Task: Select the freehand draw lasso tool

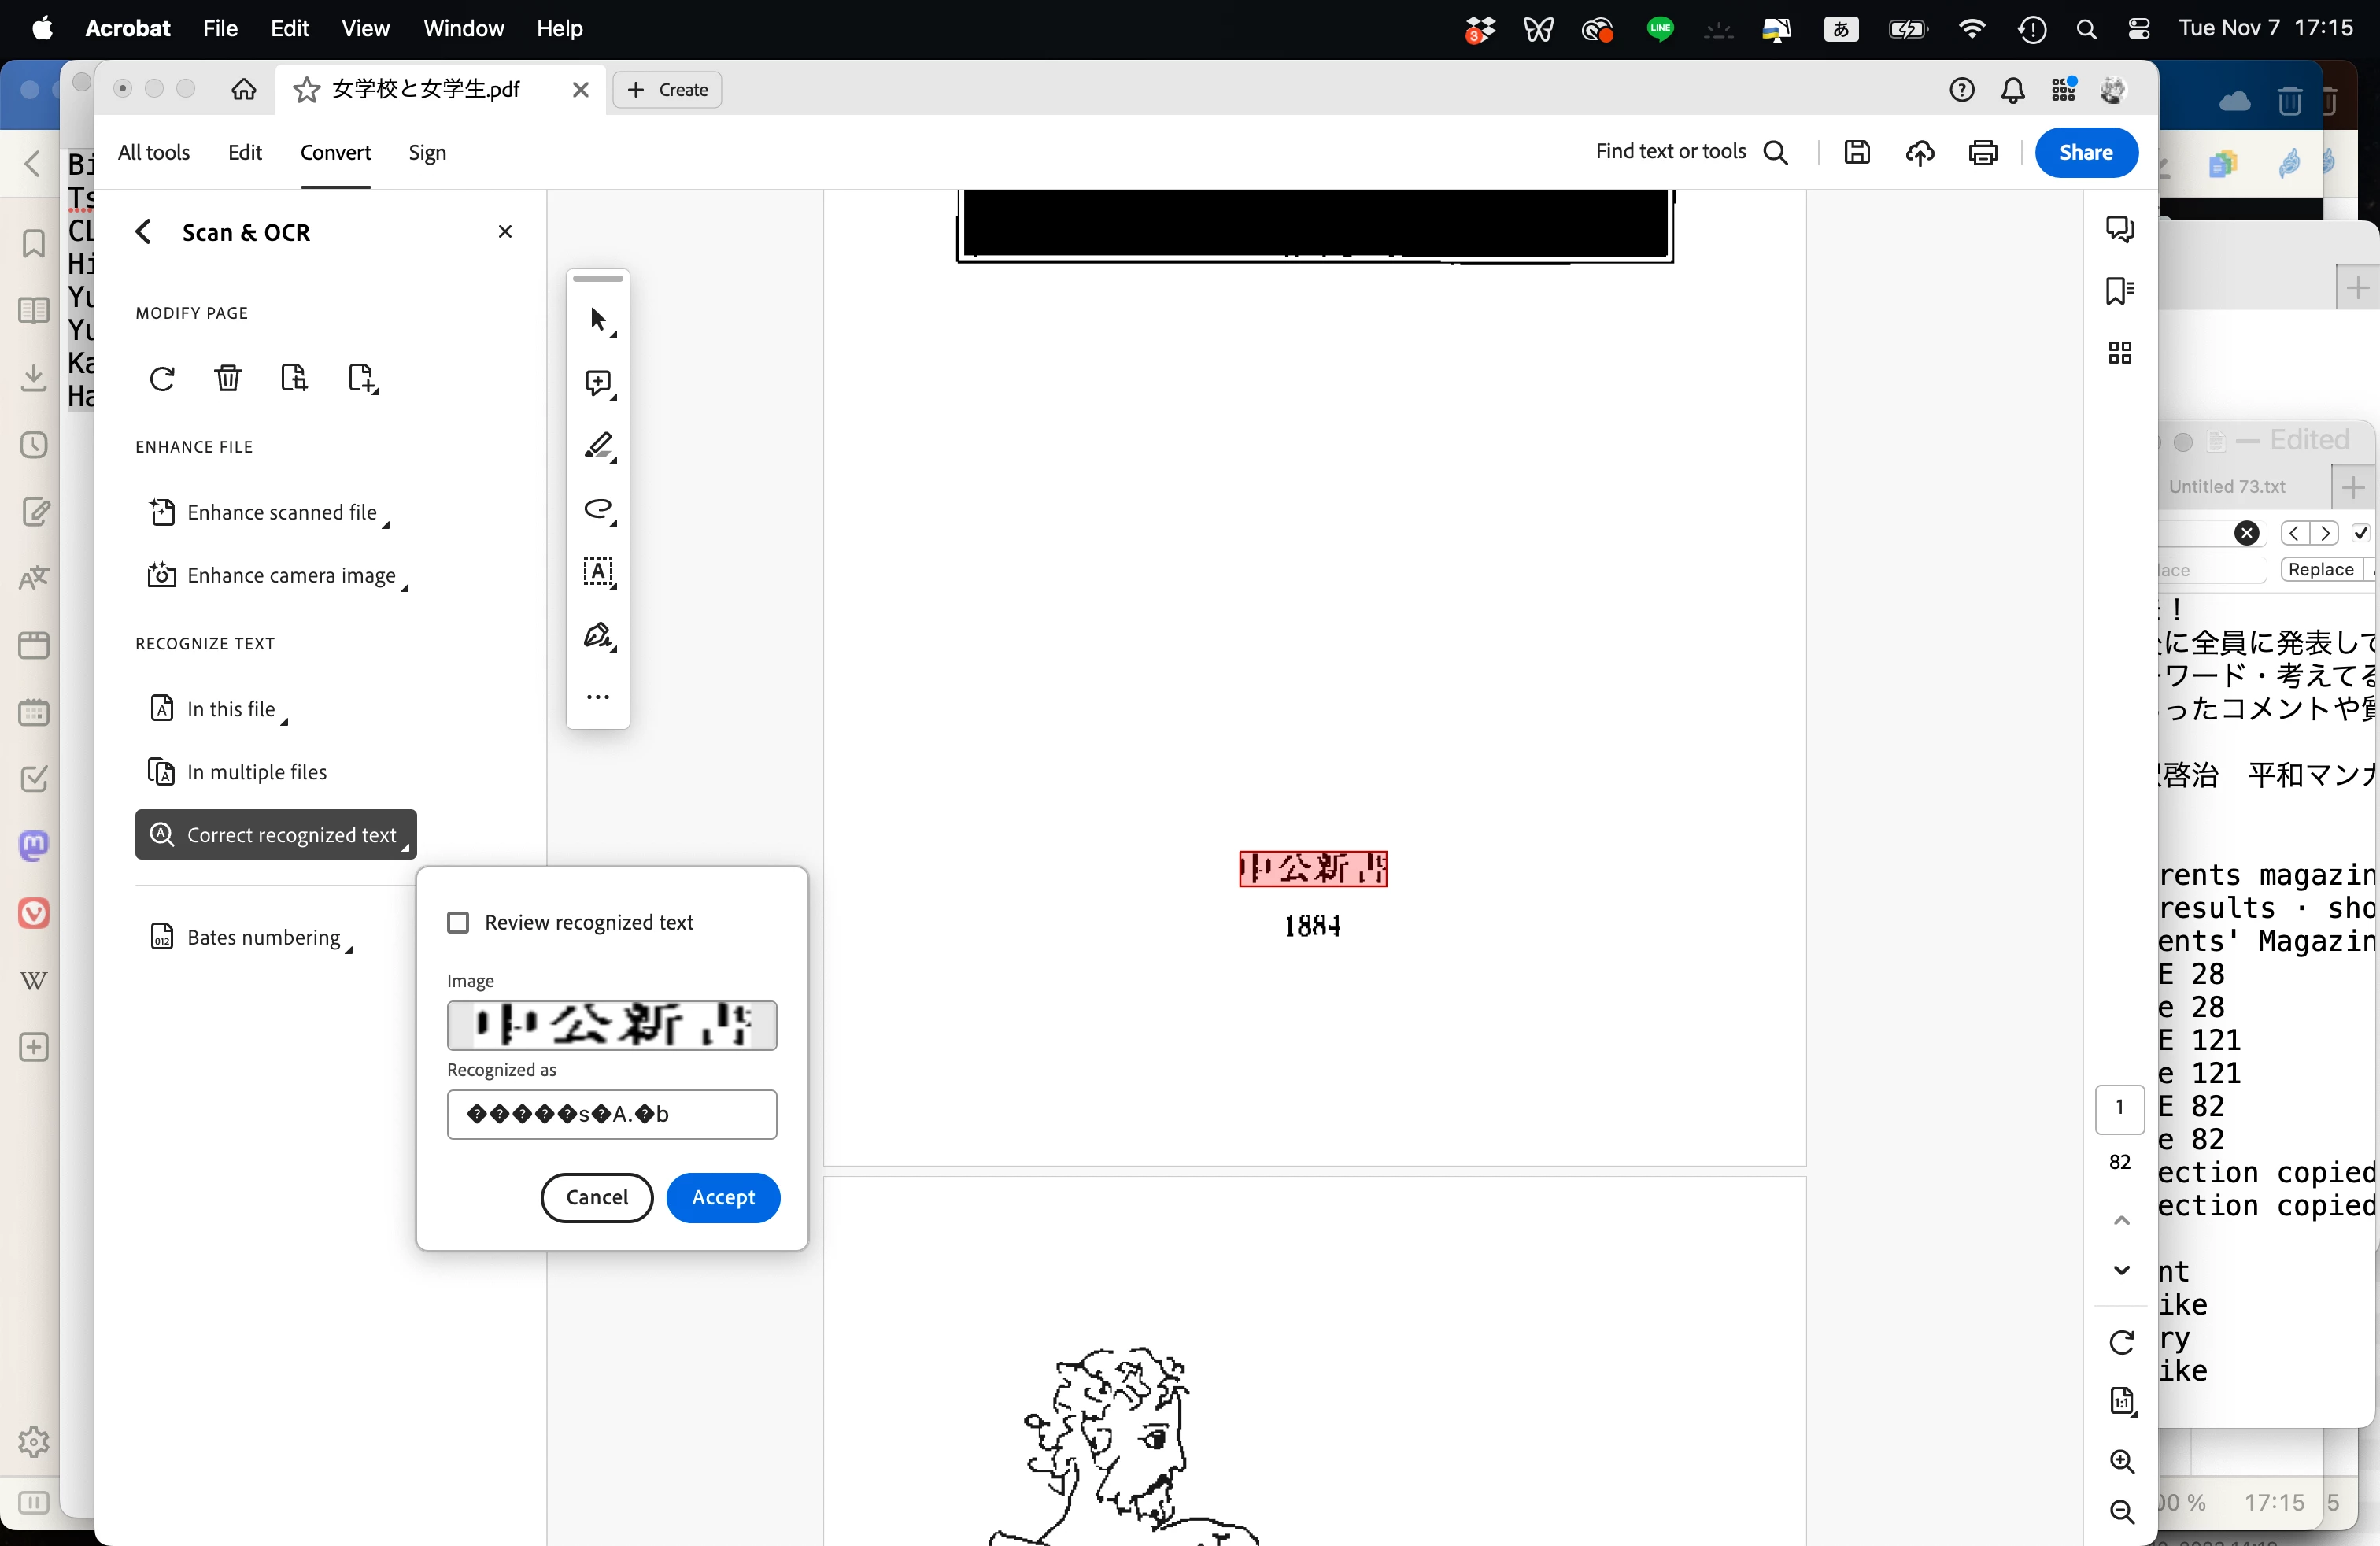Action: coord(598,509)
